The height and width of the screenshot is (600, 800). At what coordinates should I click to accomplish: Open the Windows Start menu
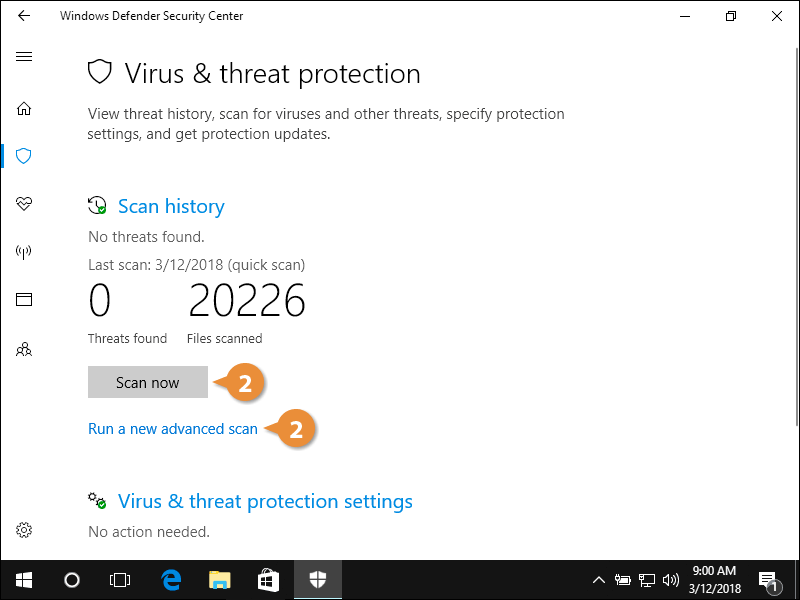click(x=24, y=579)
